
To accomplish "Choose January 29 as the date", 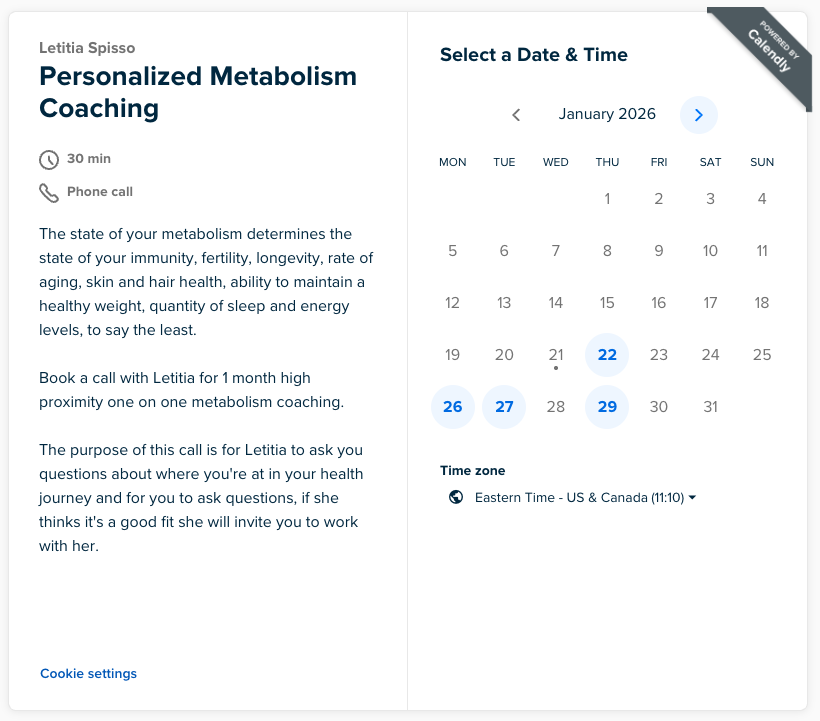I will tap(607, 407).
